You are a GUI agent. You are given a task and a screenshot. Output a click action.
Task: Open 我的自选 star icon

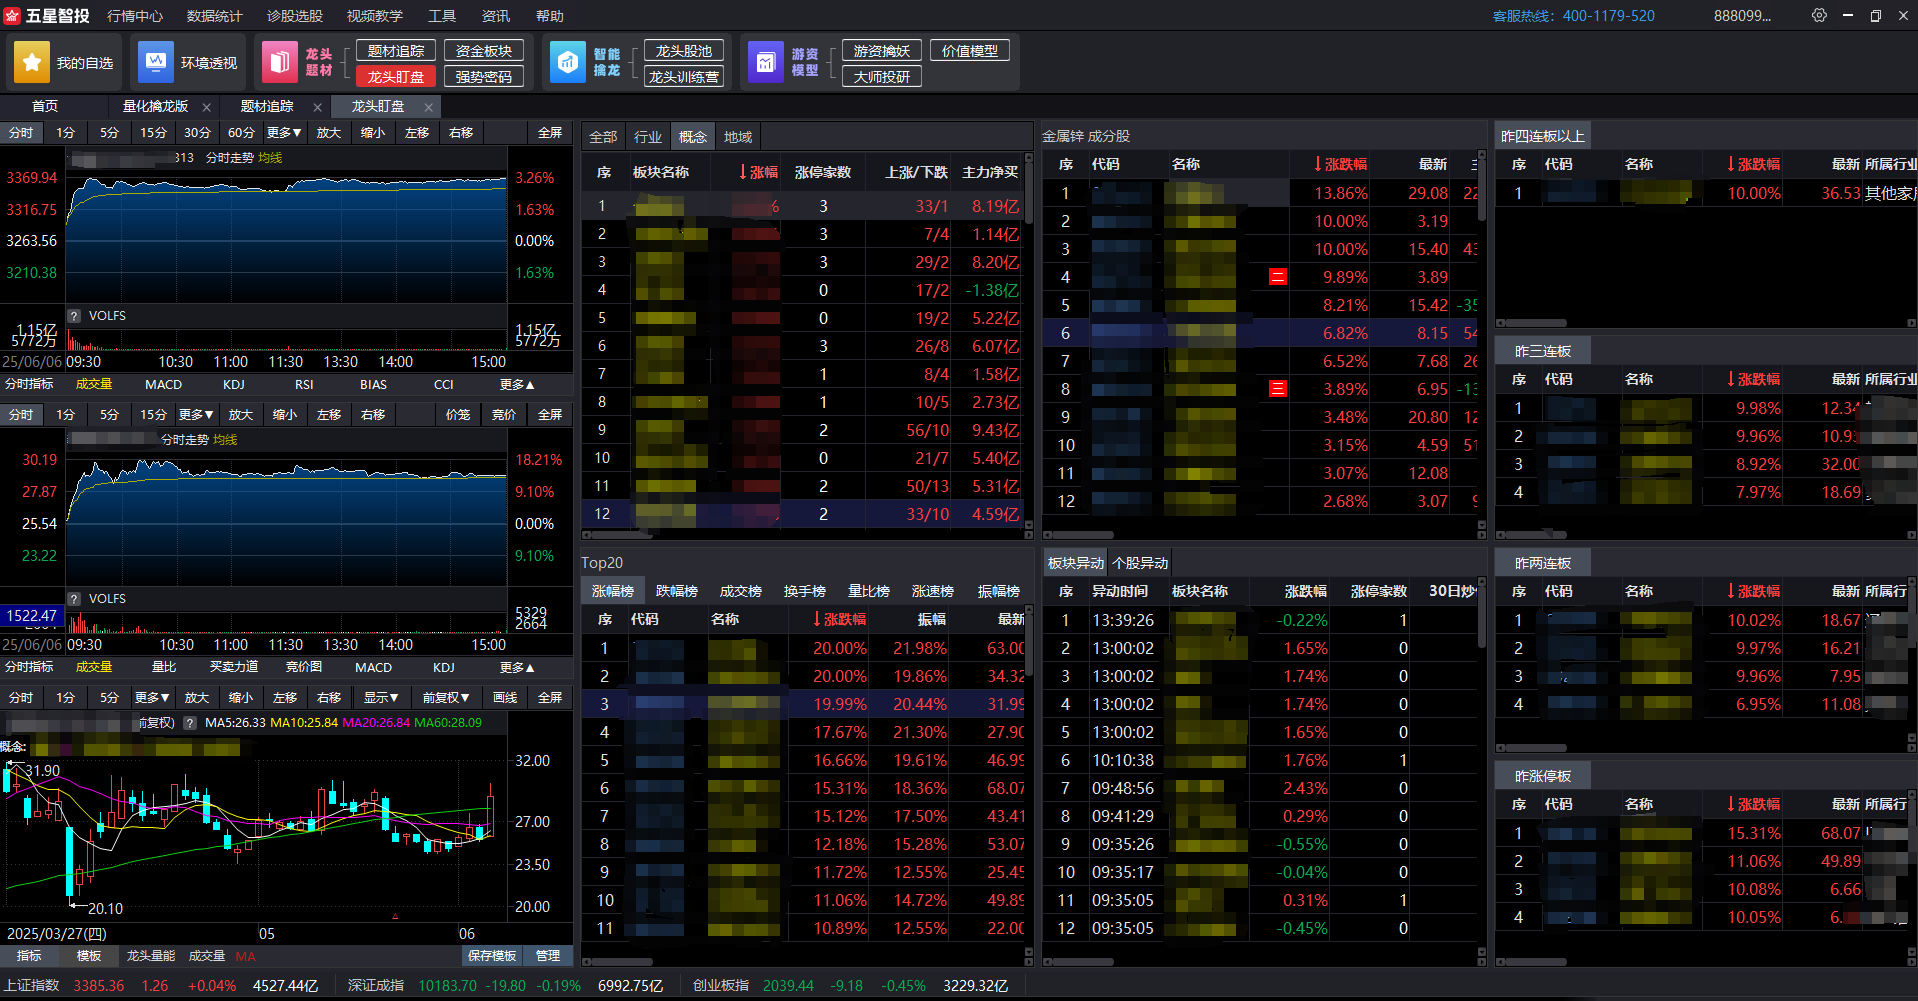pos(32,62)
